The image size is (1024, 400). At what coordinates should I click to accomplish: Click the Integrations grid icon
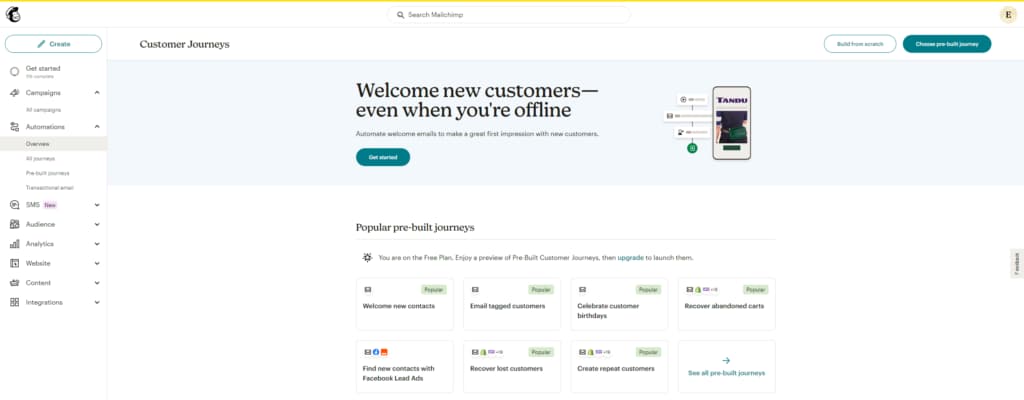[x=14, y=303]
